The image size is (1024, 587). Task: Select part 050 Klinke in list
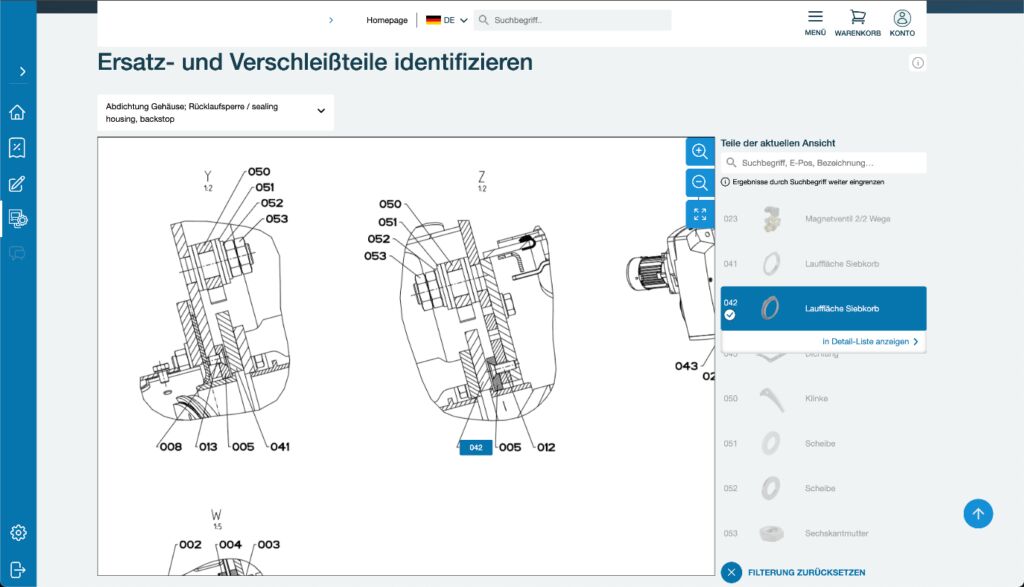pyautogui.click(x=822, y=398)
